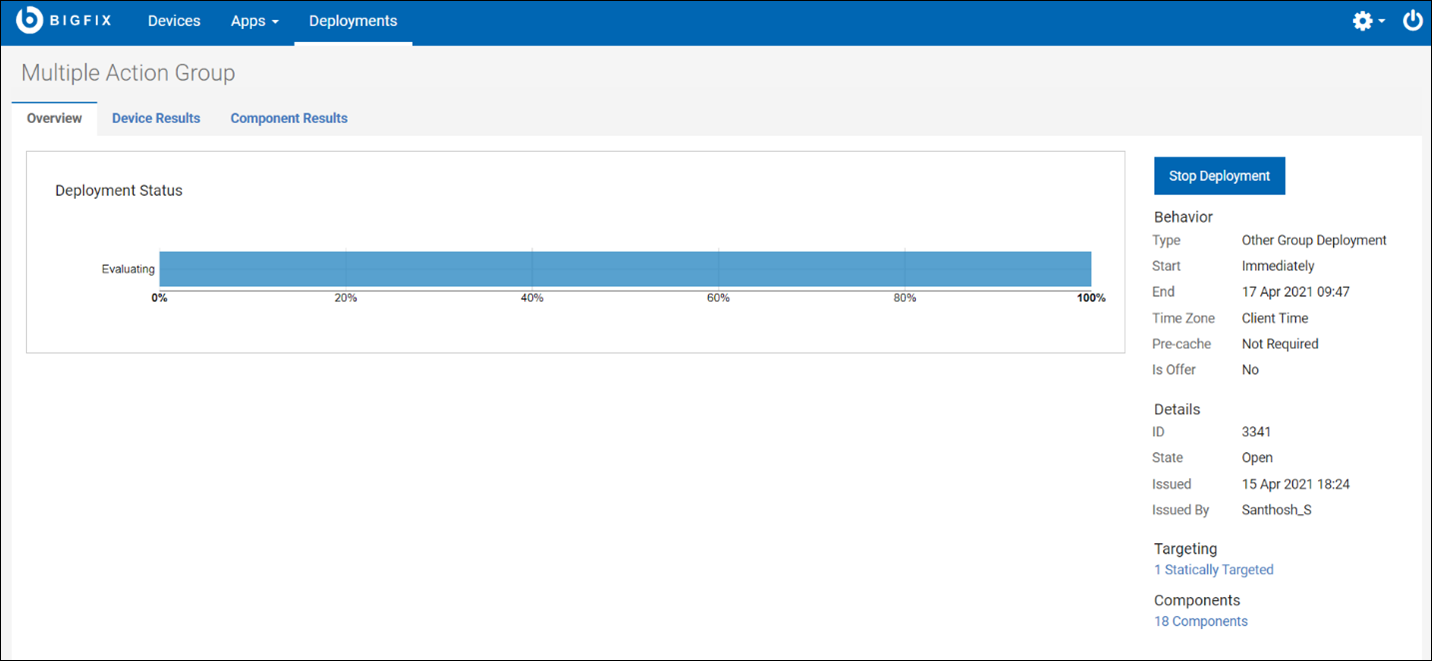Click the power logout icon
The image size is (1432, 661).
(x=1412, y=20)
